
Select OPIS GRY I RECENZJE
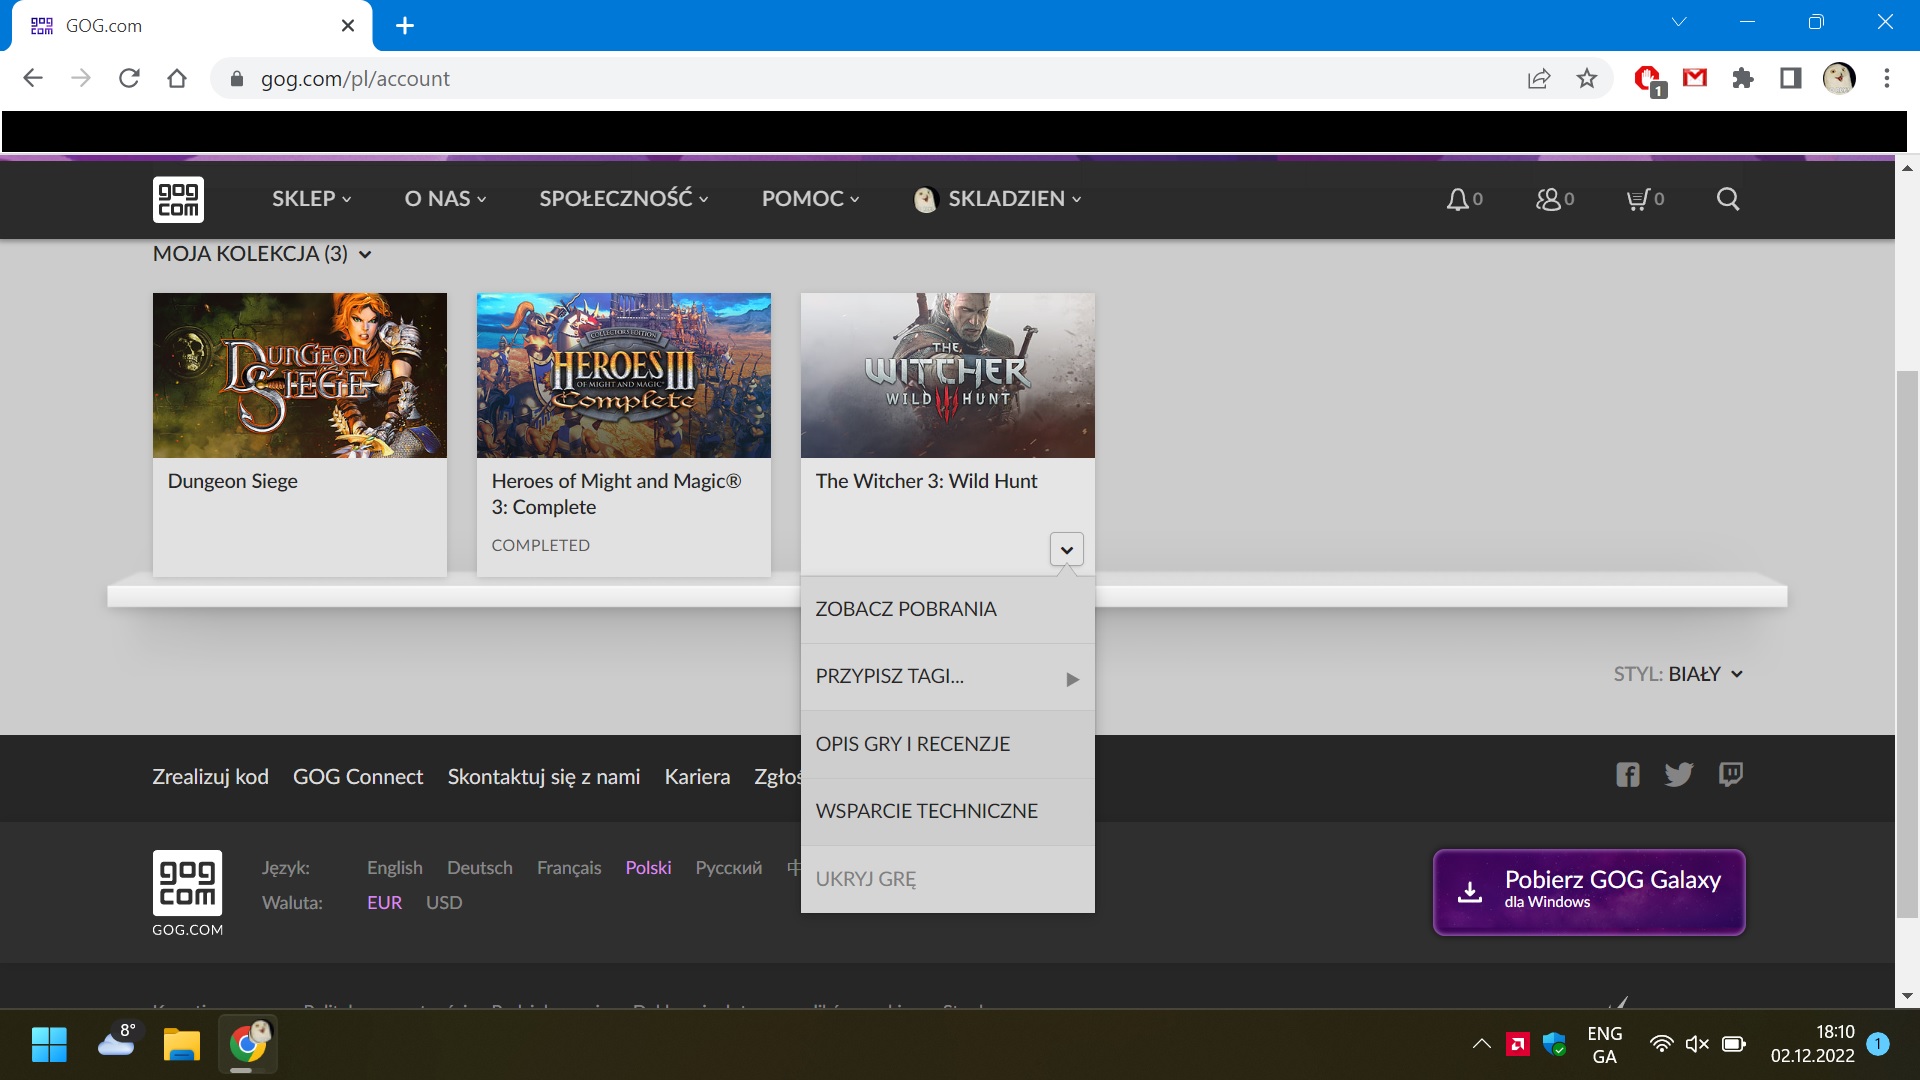(x=948, y=744)
